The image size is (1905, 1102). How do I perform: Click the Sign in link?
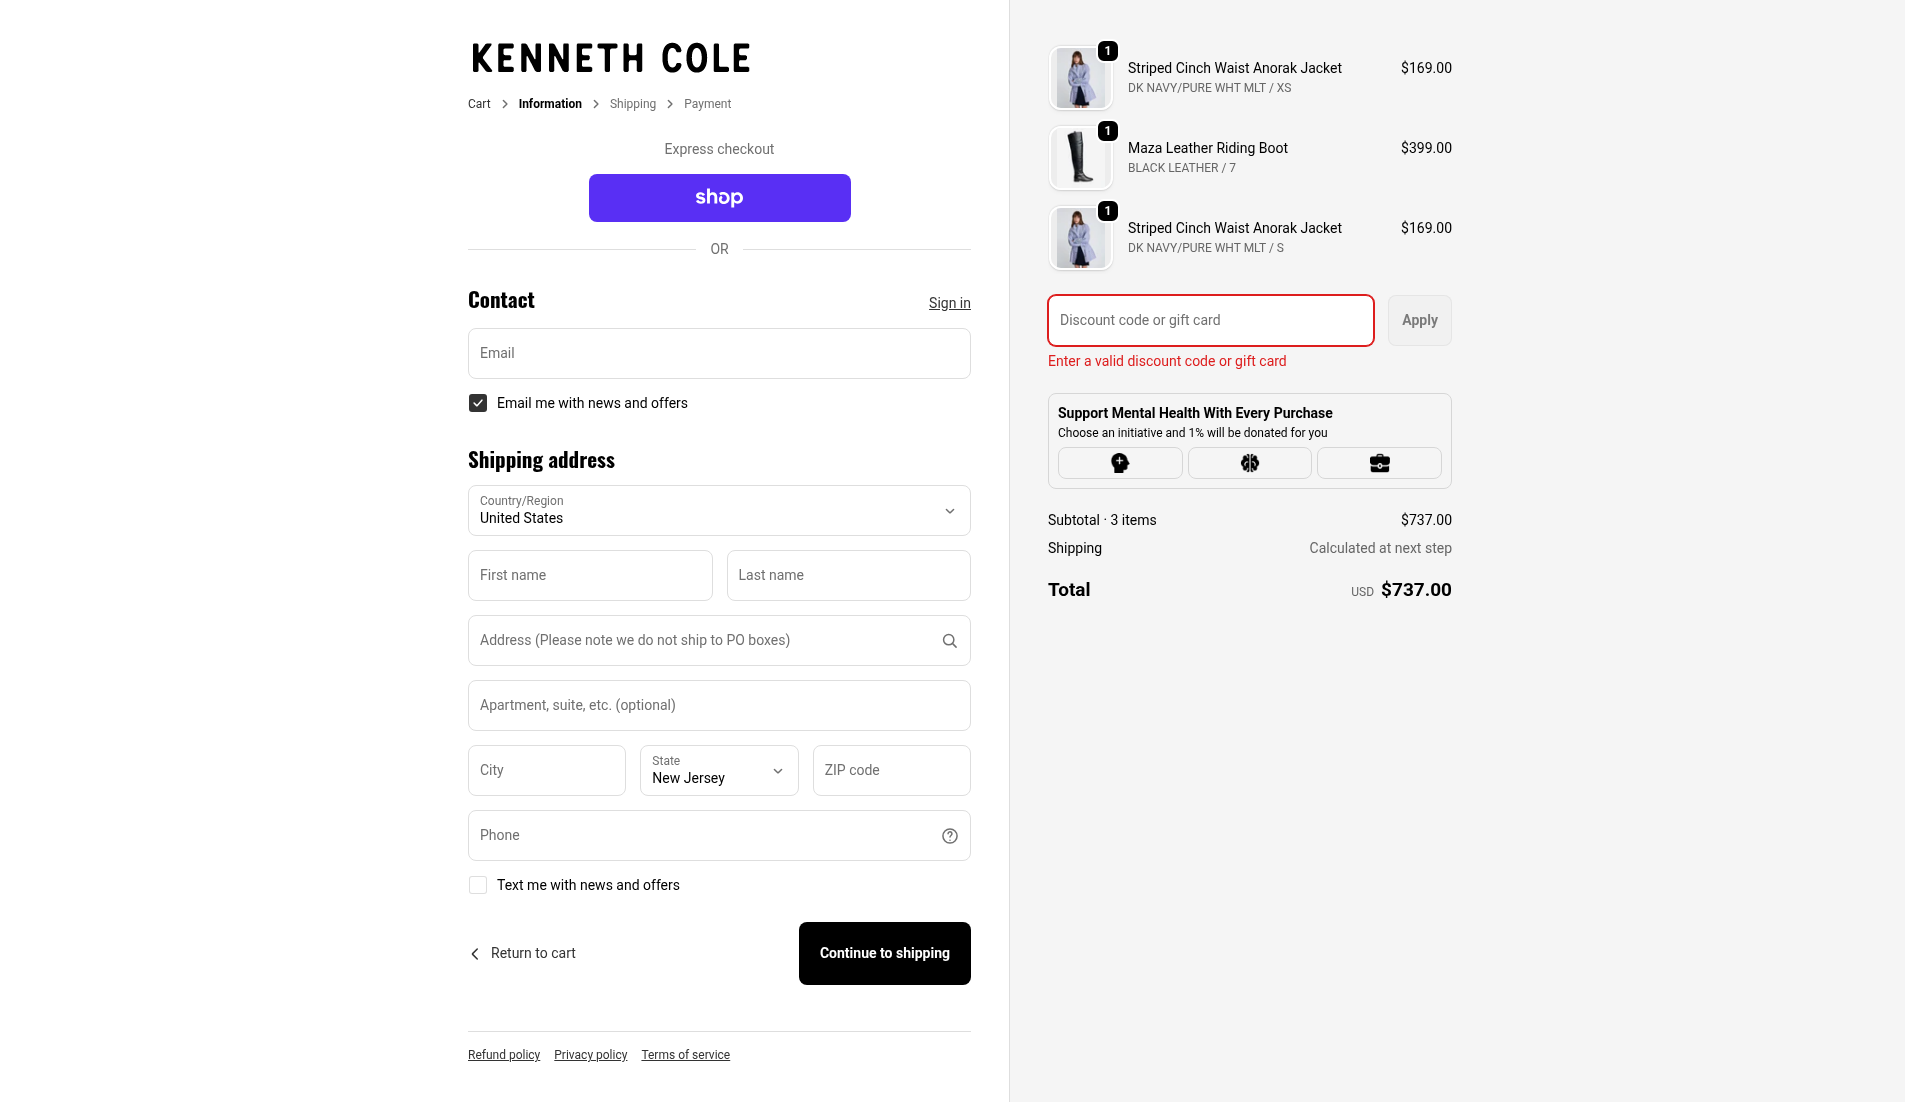point(949,303)
